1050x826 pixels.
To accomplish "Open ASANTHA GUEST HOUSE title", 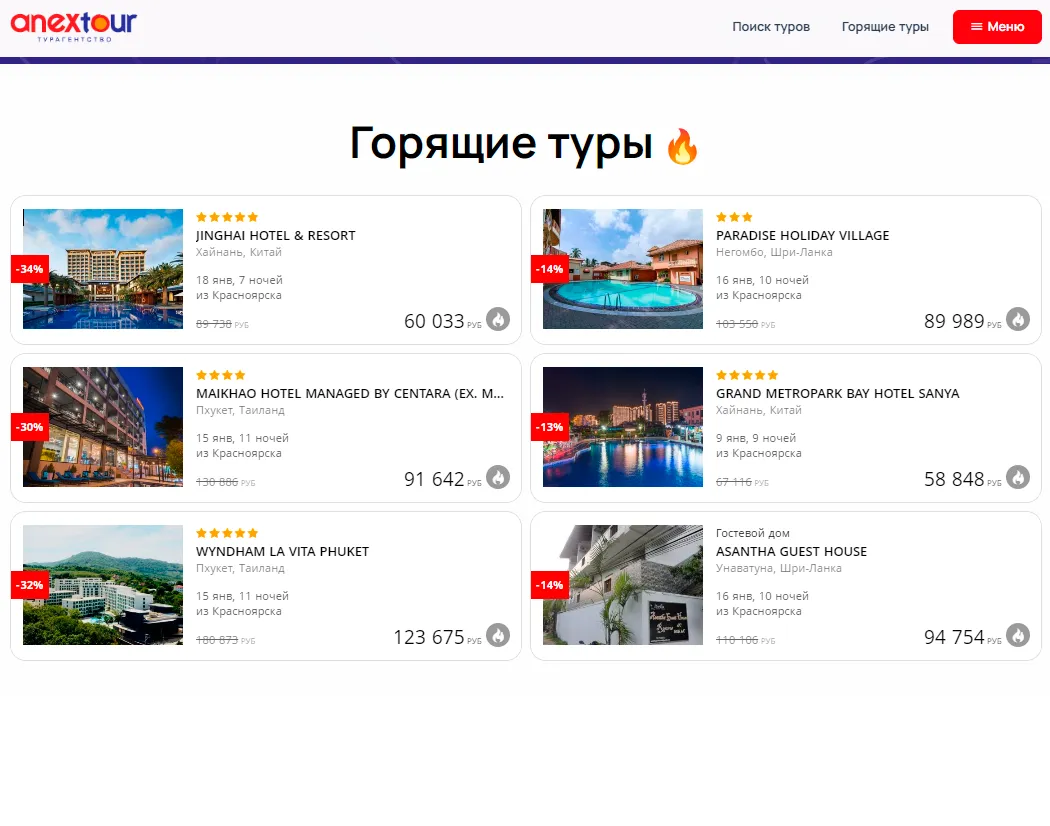I will point(791,551).
